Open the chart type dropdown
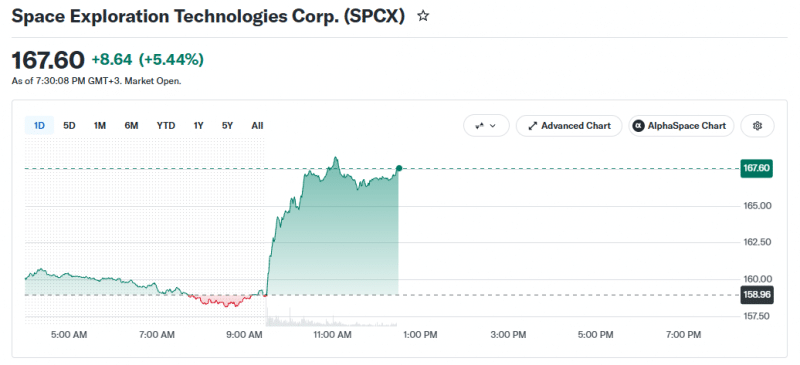The height and width of the screenshot is (365, 800). click(x=486, y=126)
